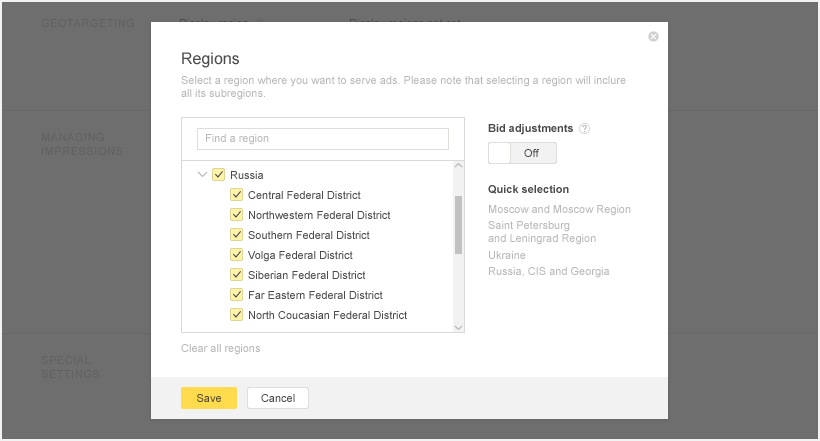Viewport: 820px width, 441px height.
Task: Click the Find a region field
Action: (x=323, y=138)
